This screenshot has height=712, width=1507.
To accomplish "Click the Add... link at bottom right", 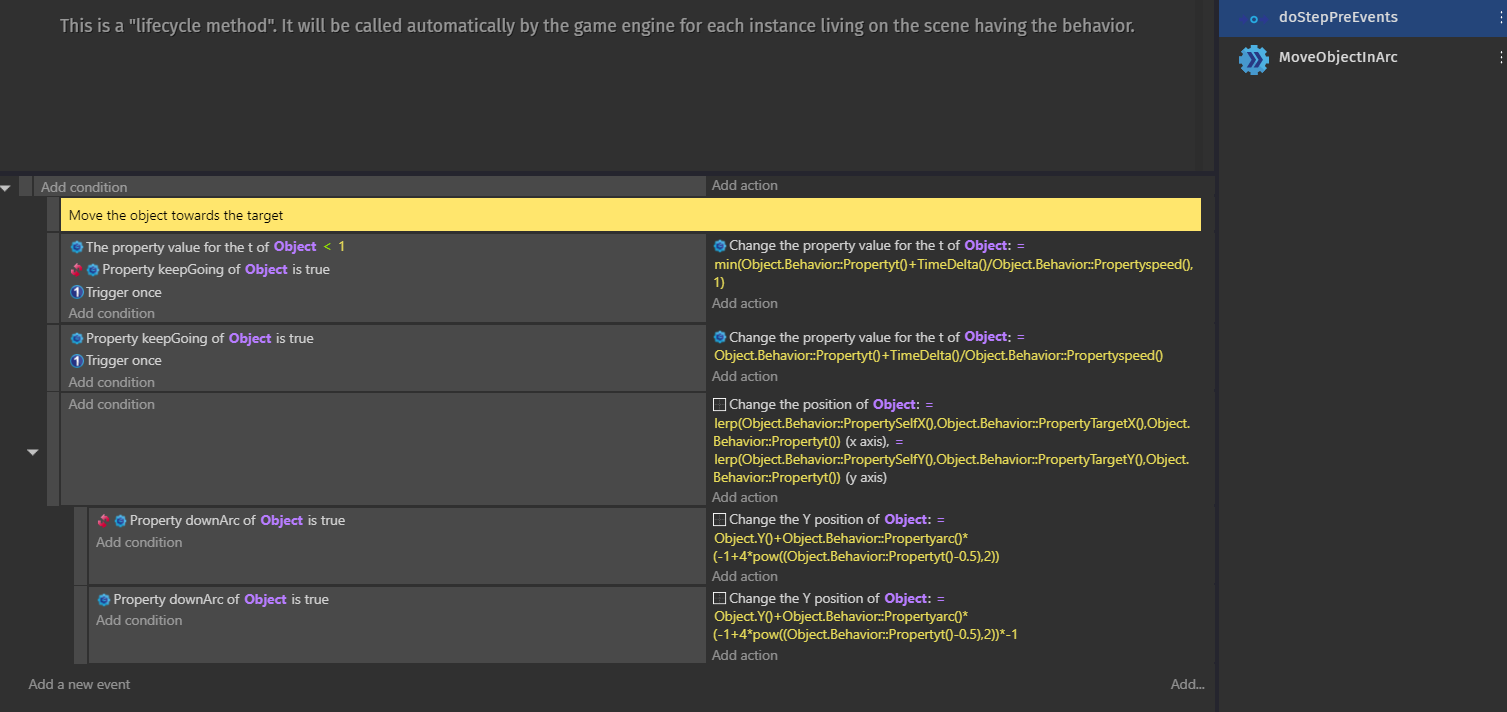I will click(1186, 684).
